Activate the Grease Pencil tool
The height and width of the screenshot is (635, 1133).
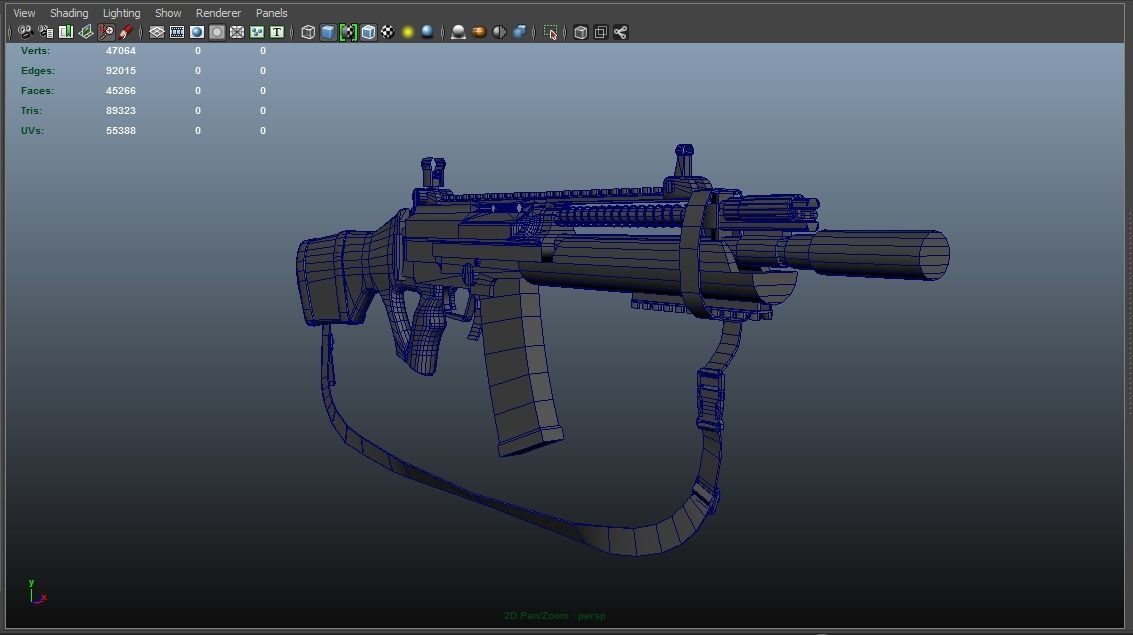[x=126, y=32]
